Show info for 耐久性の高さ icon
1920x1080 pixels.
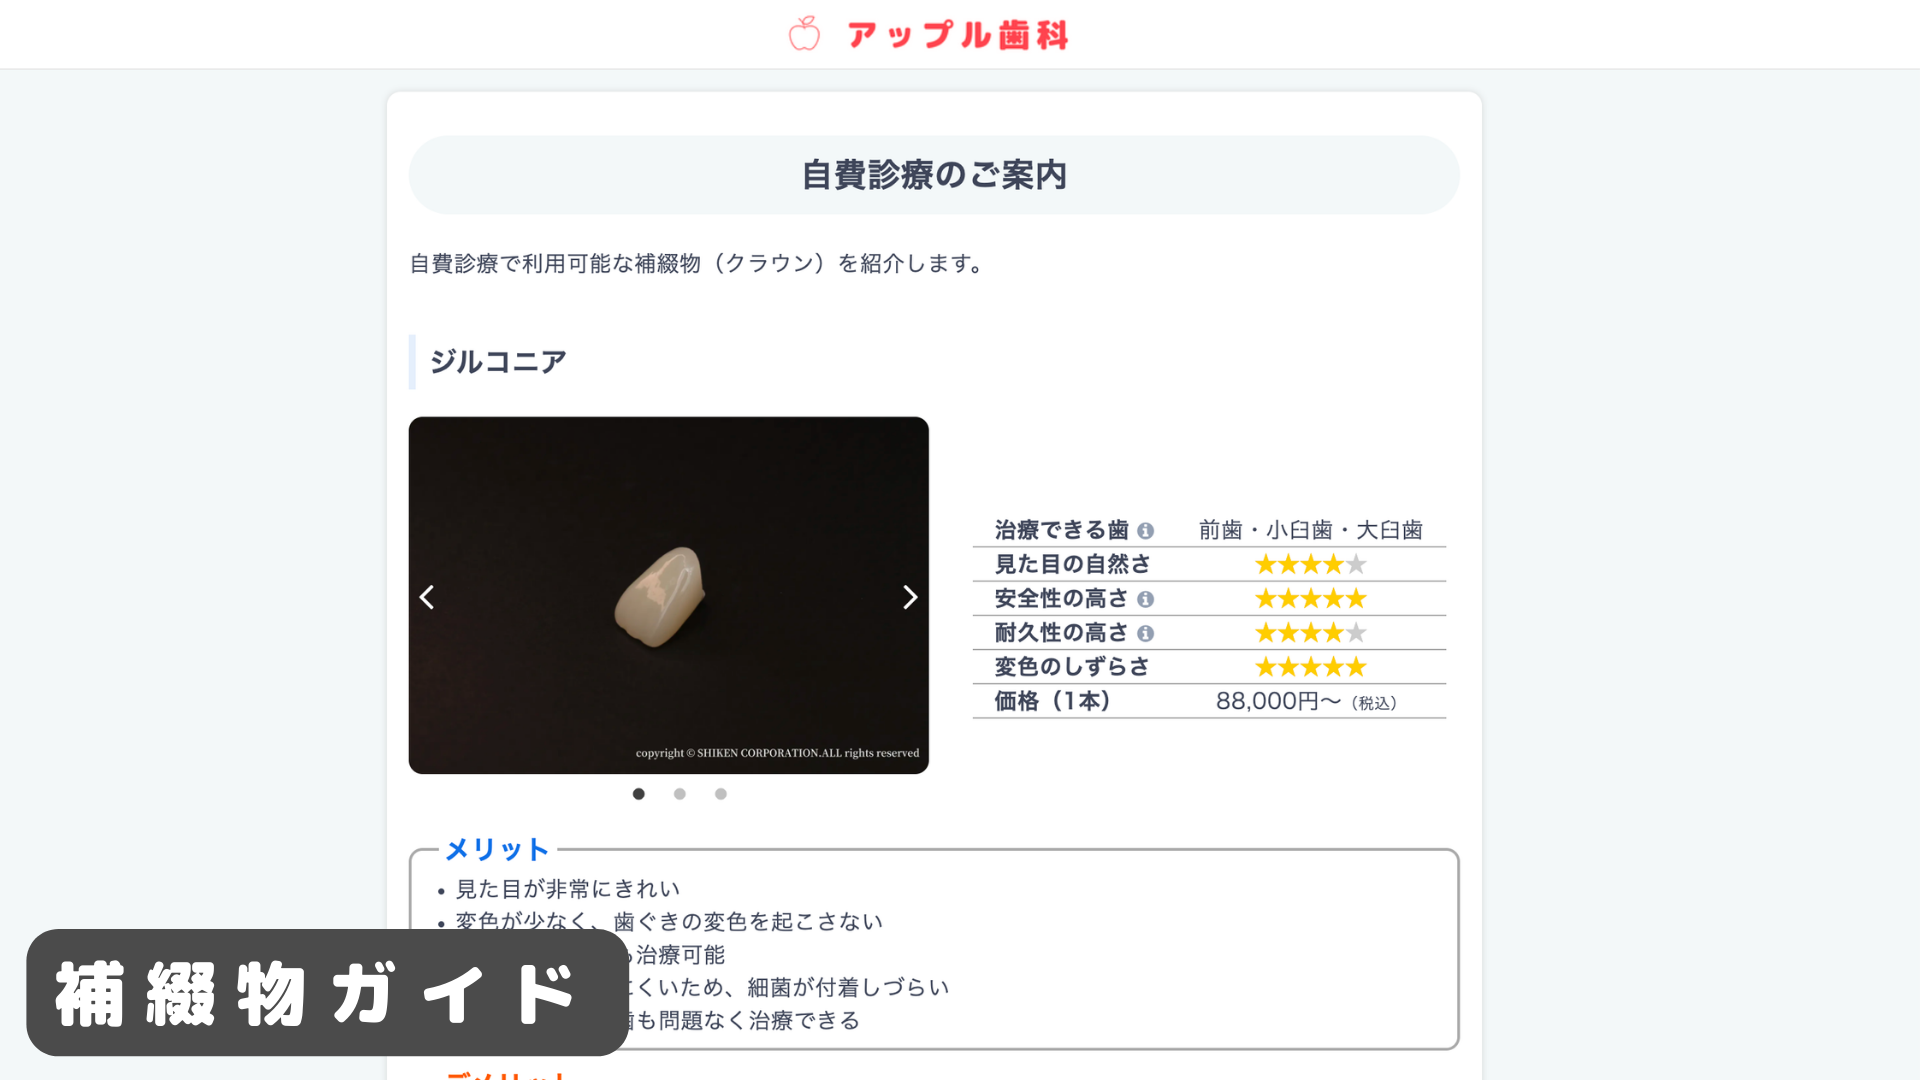pyautogui.click(x=1146, y=633)
